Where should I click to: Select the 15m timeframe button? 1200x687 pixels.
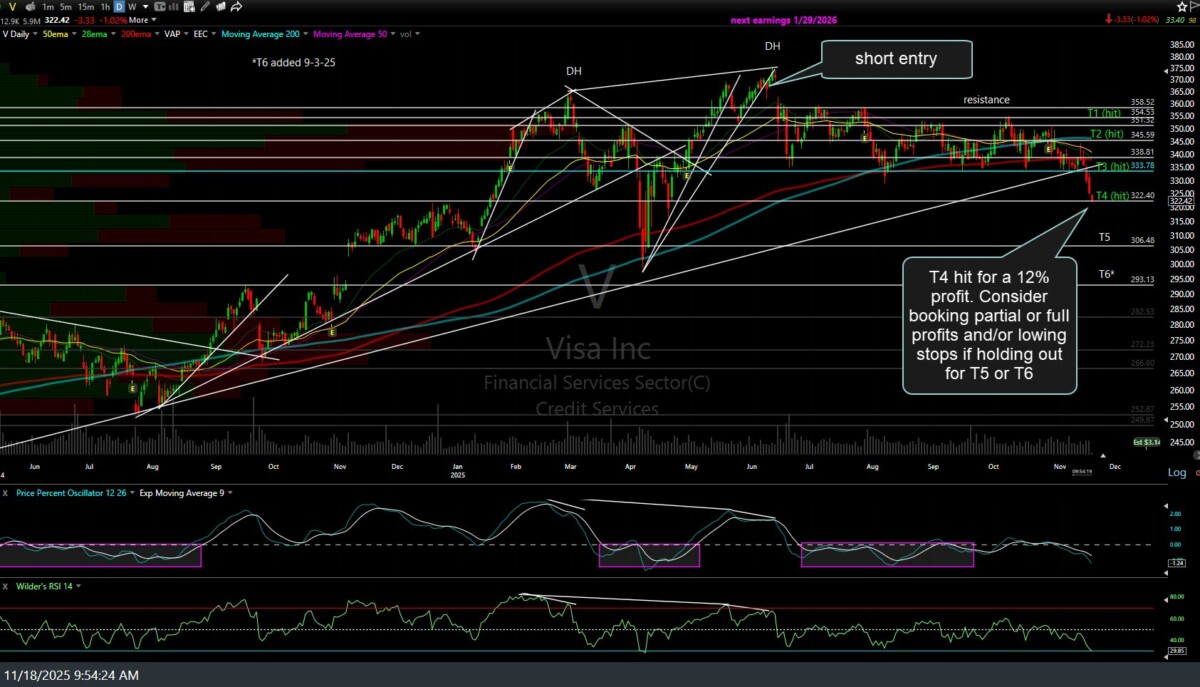click(87, 6)
